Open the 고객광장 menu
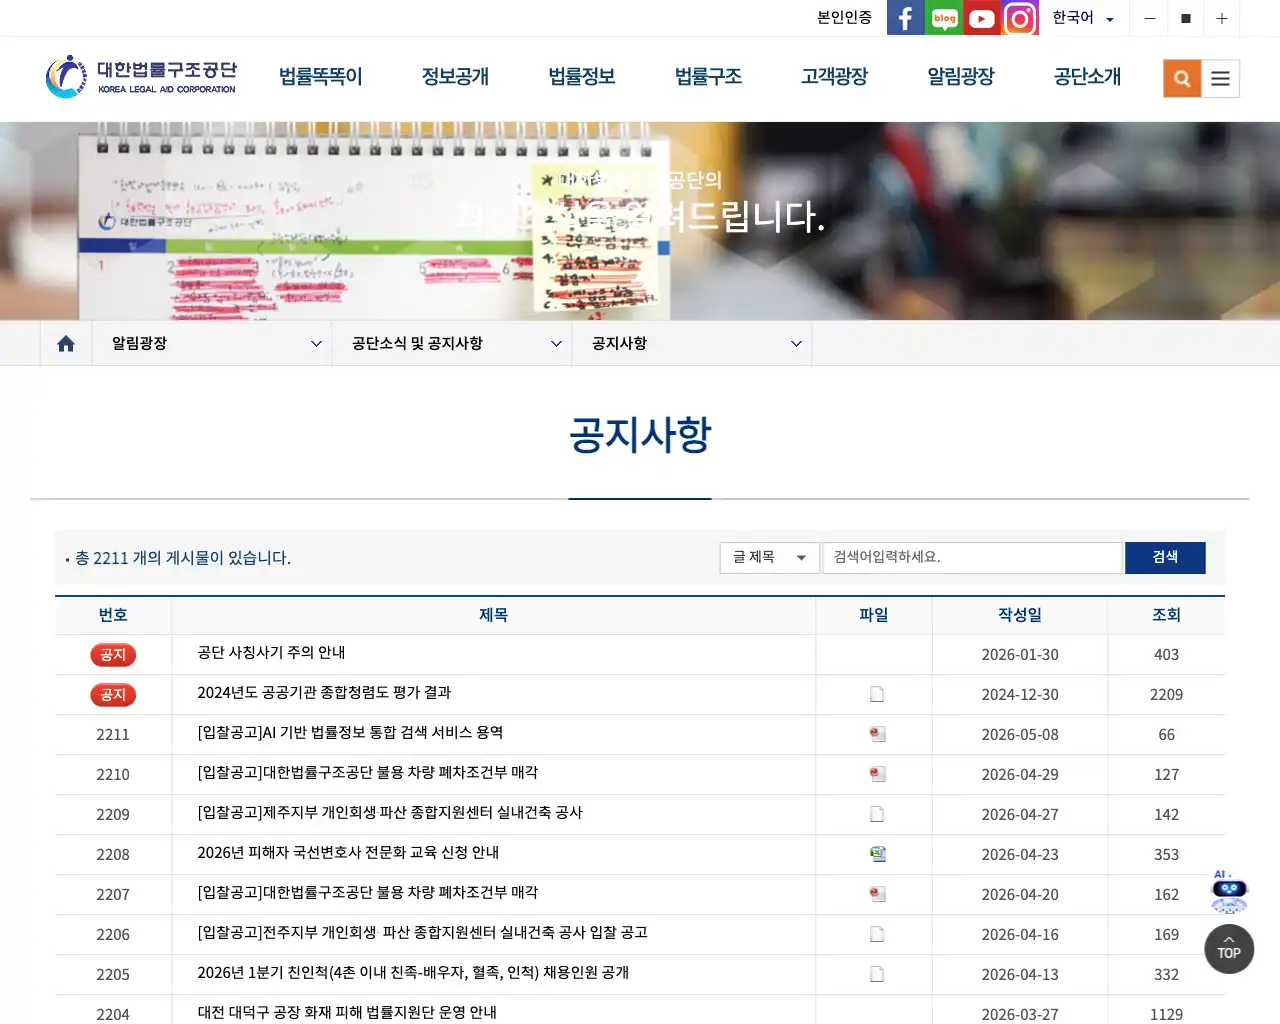Image resolution: width=1280 pixels, height=1024 pixels. tap(834, 77)
